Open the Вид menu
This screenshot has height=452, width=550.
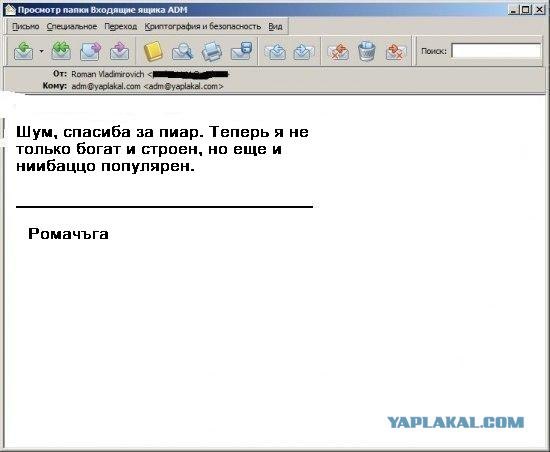(x=275, y=27)
